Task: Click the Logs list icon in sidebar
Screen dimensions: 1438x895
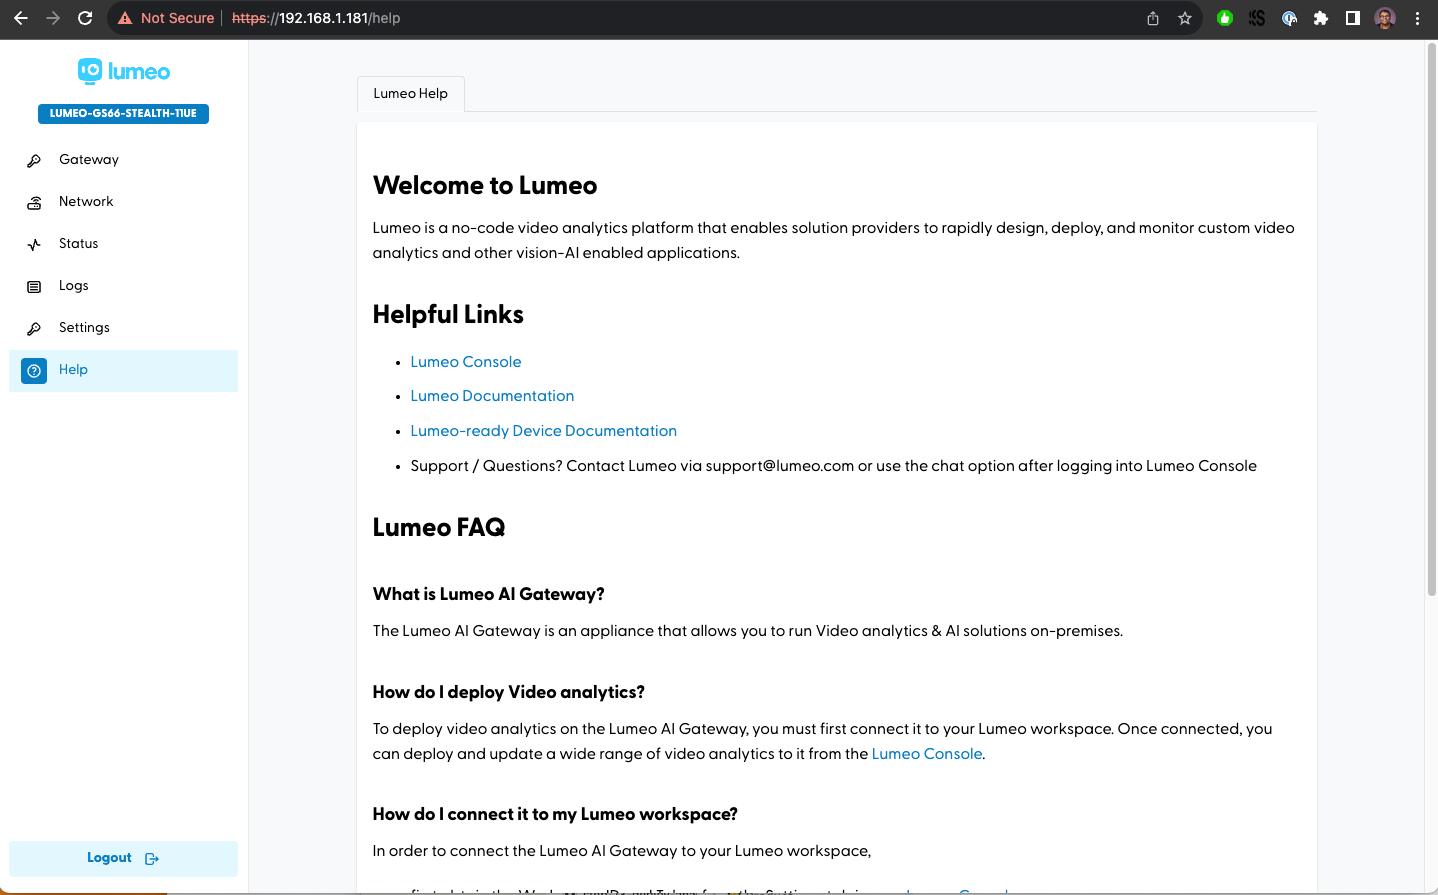Action: (x=34, y=286)
